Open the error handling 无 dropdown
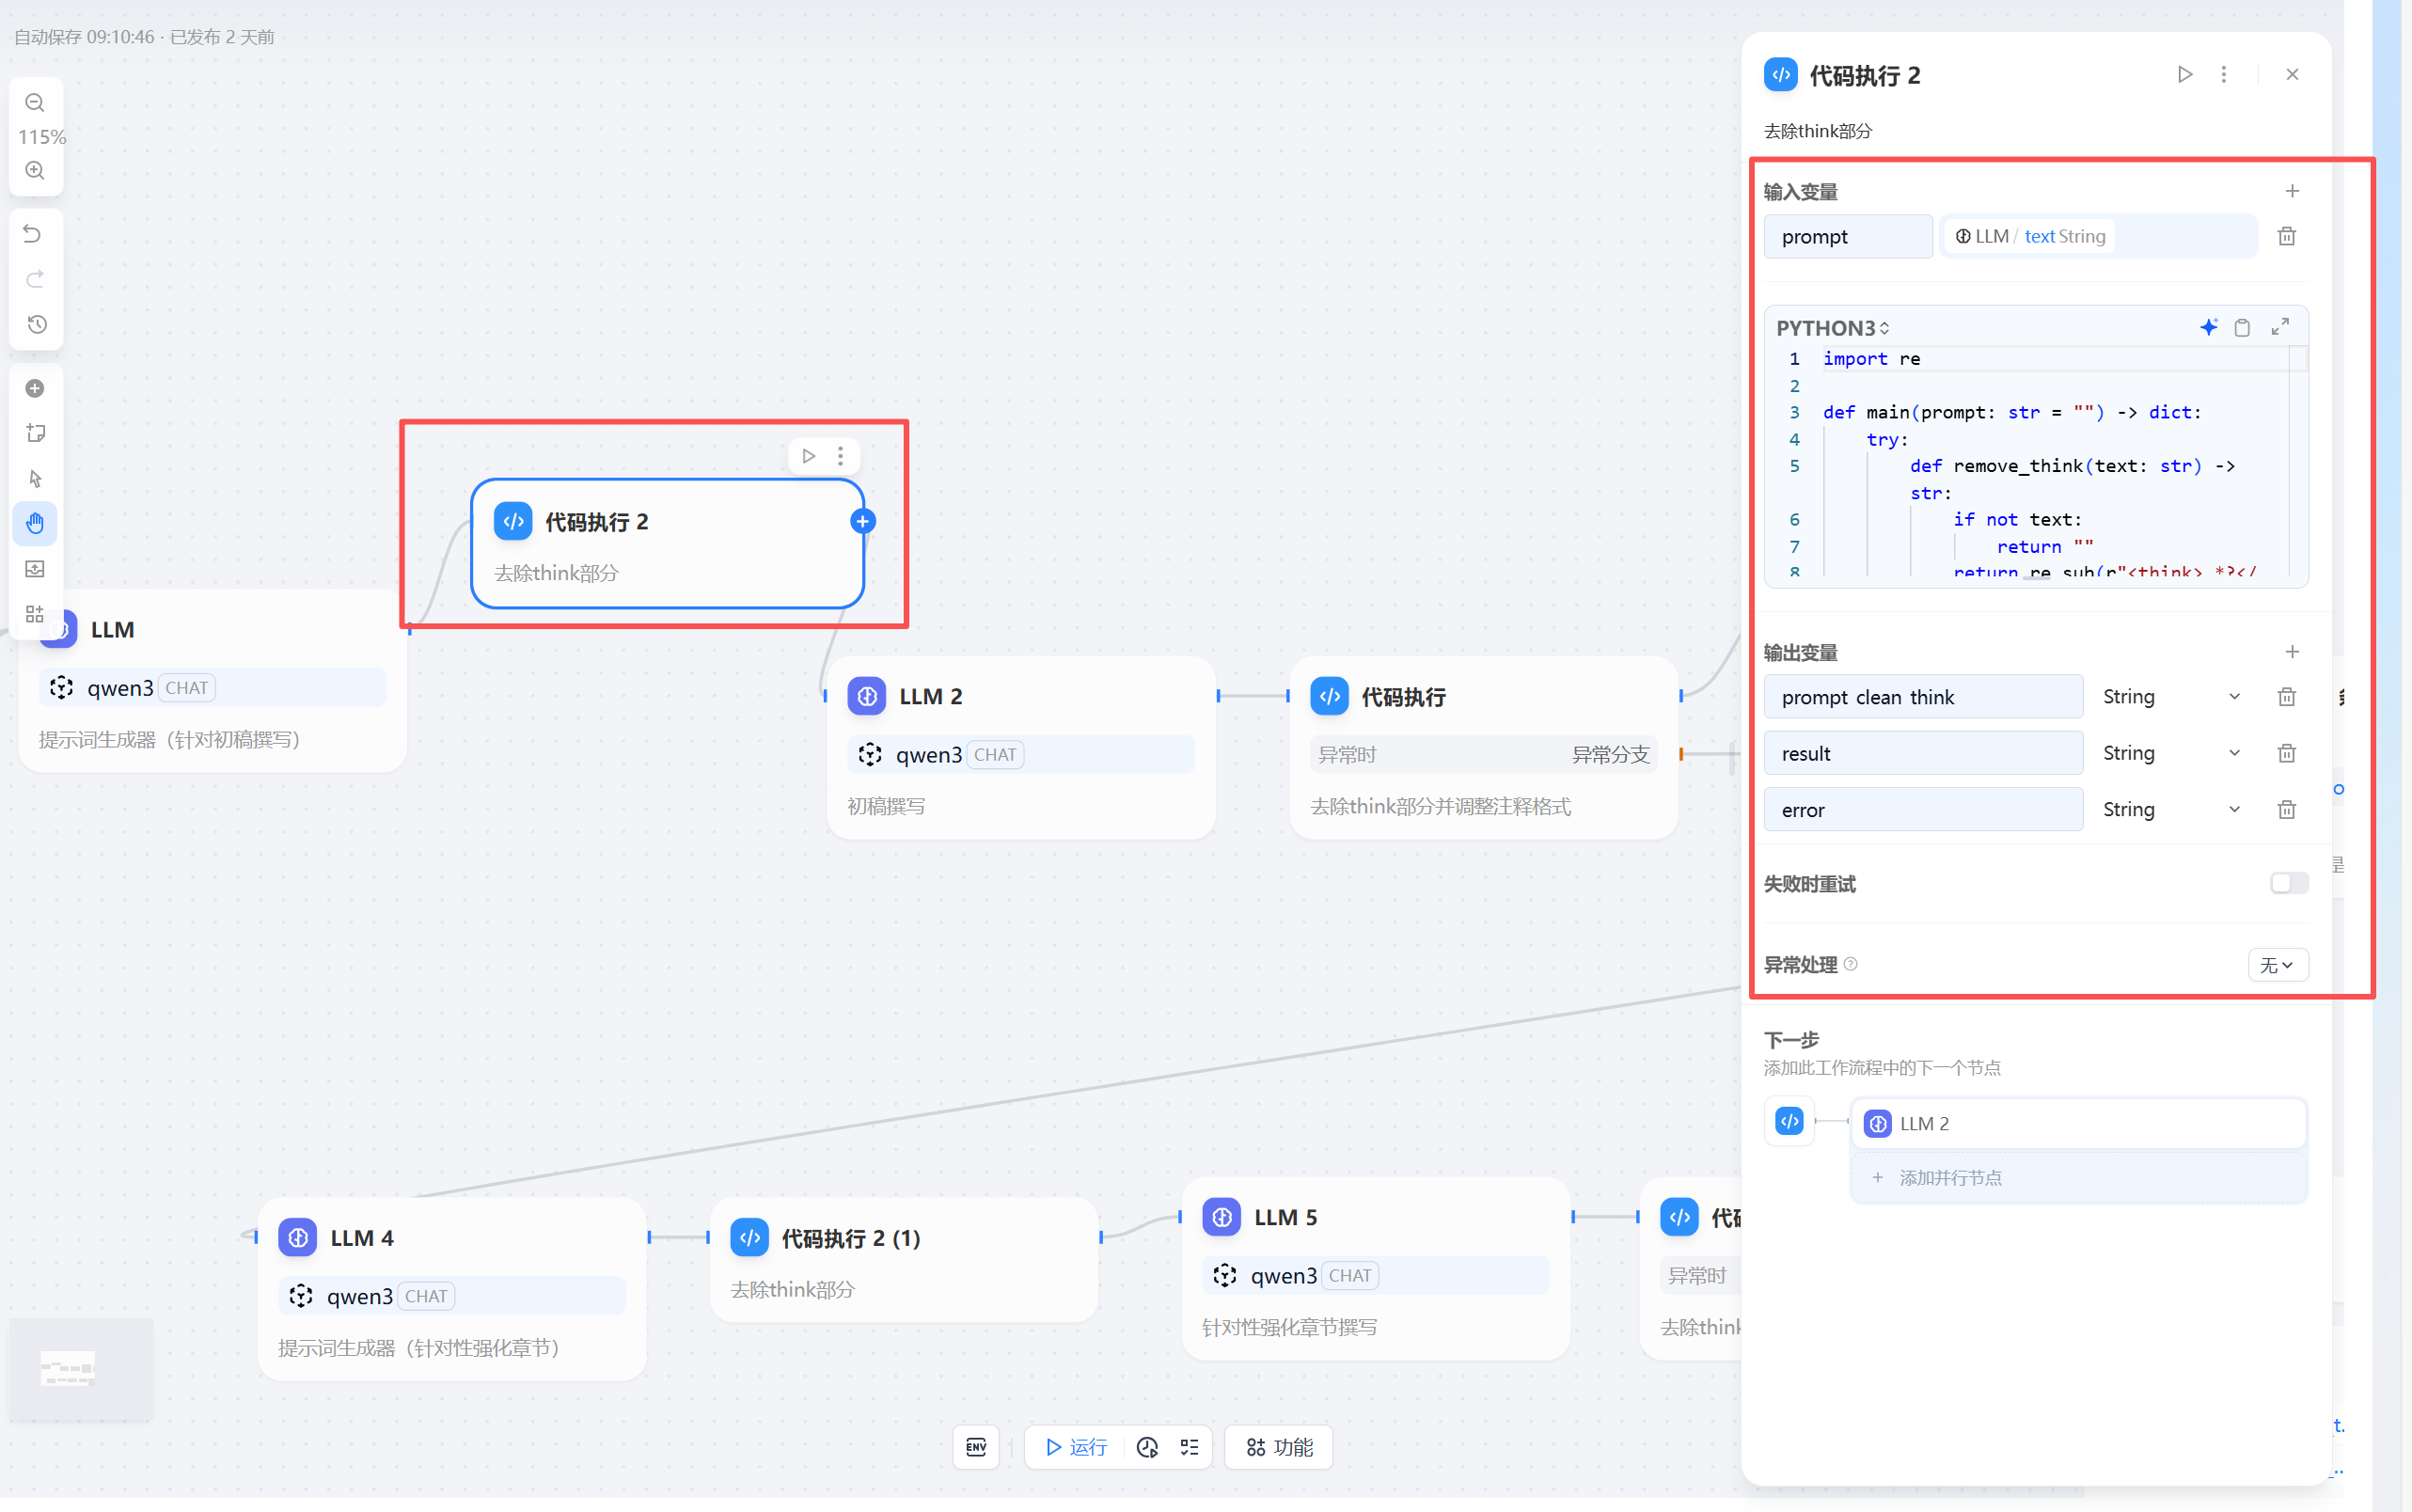The height and width of the screenshot is (1512, 2412). 2277,965
